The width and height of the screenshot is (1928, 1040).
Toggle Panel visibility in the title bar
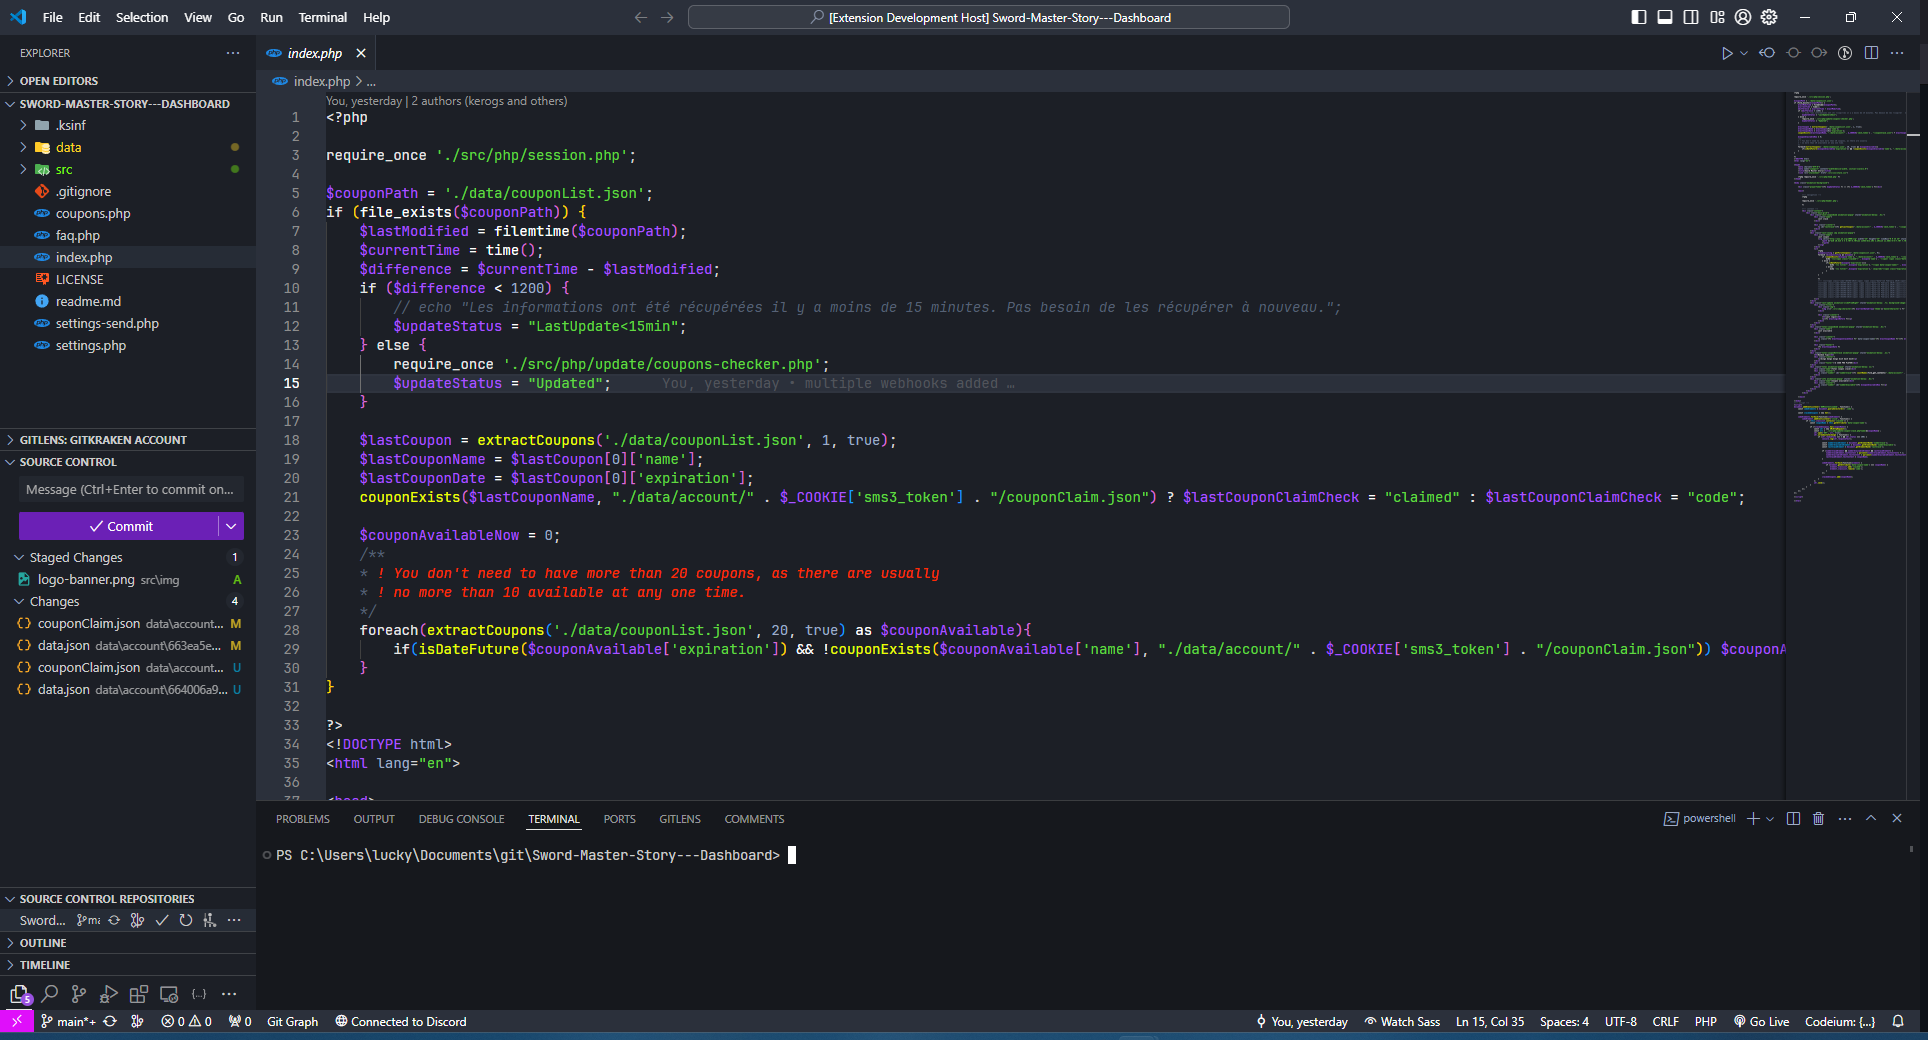[1665, 17]
